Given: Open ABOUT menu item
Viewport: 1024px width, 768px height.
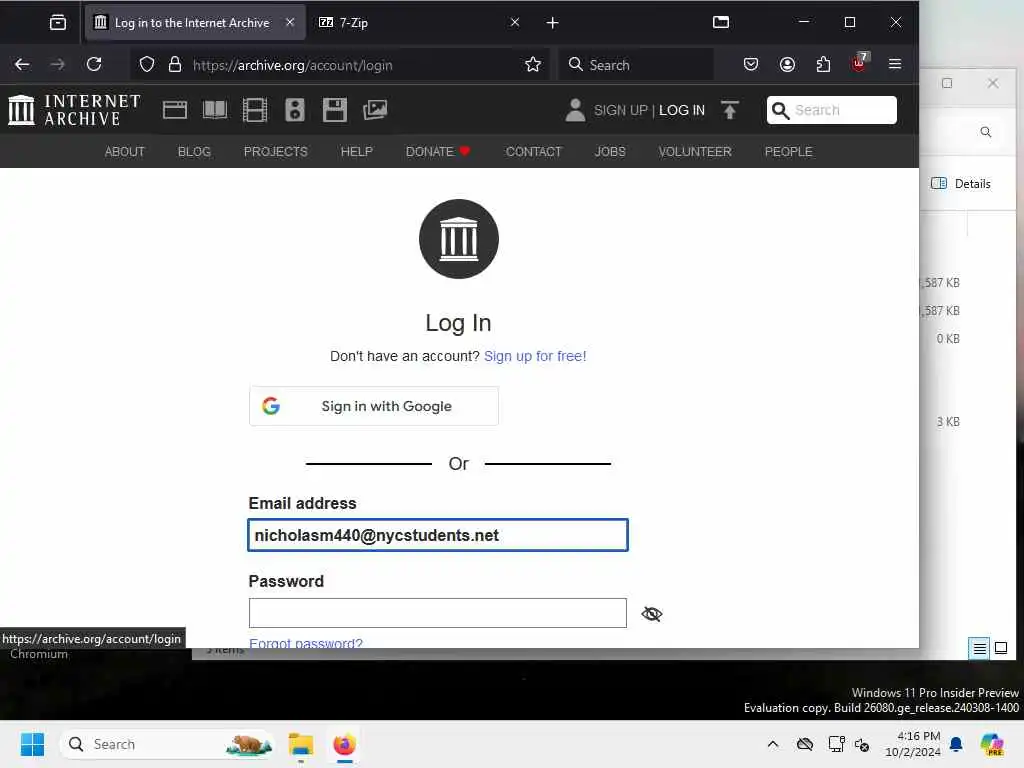Looking at the screenshot, I should [x=125, y=152].
